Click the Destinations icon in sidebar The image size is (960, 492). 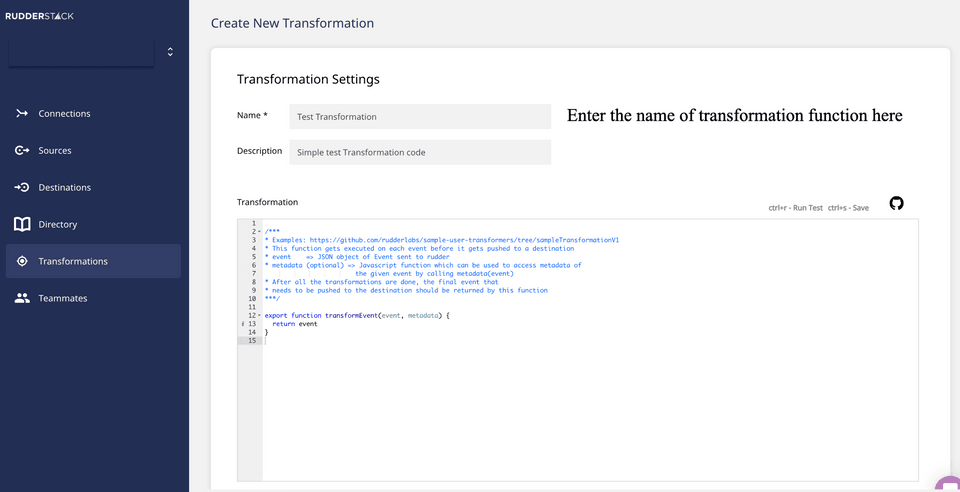tap(22, 187)
